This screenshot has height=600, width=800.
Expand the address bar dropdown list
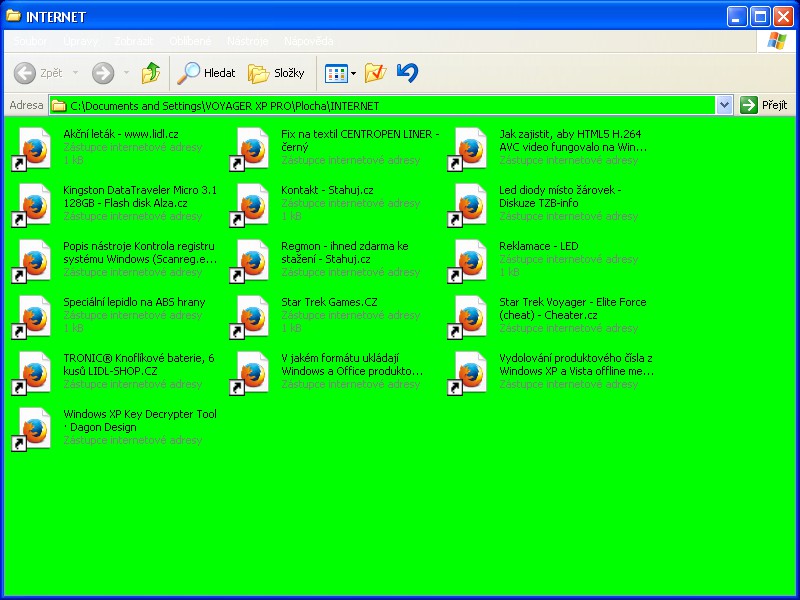click(724, 105)
